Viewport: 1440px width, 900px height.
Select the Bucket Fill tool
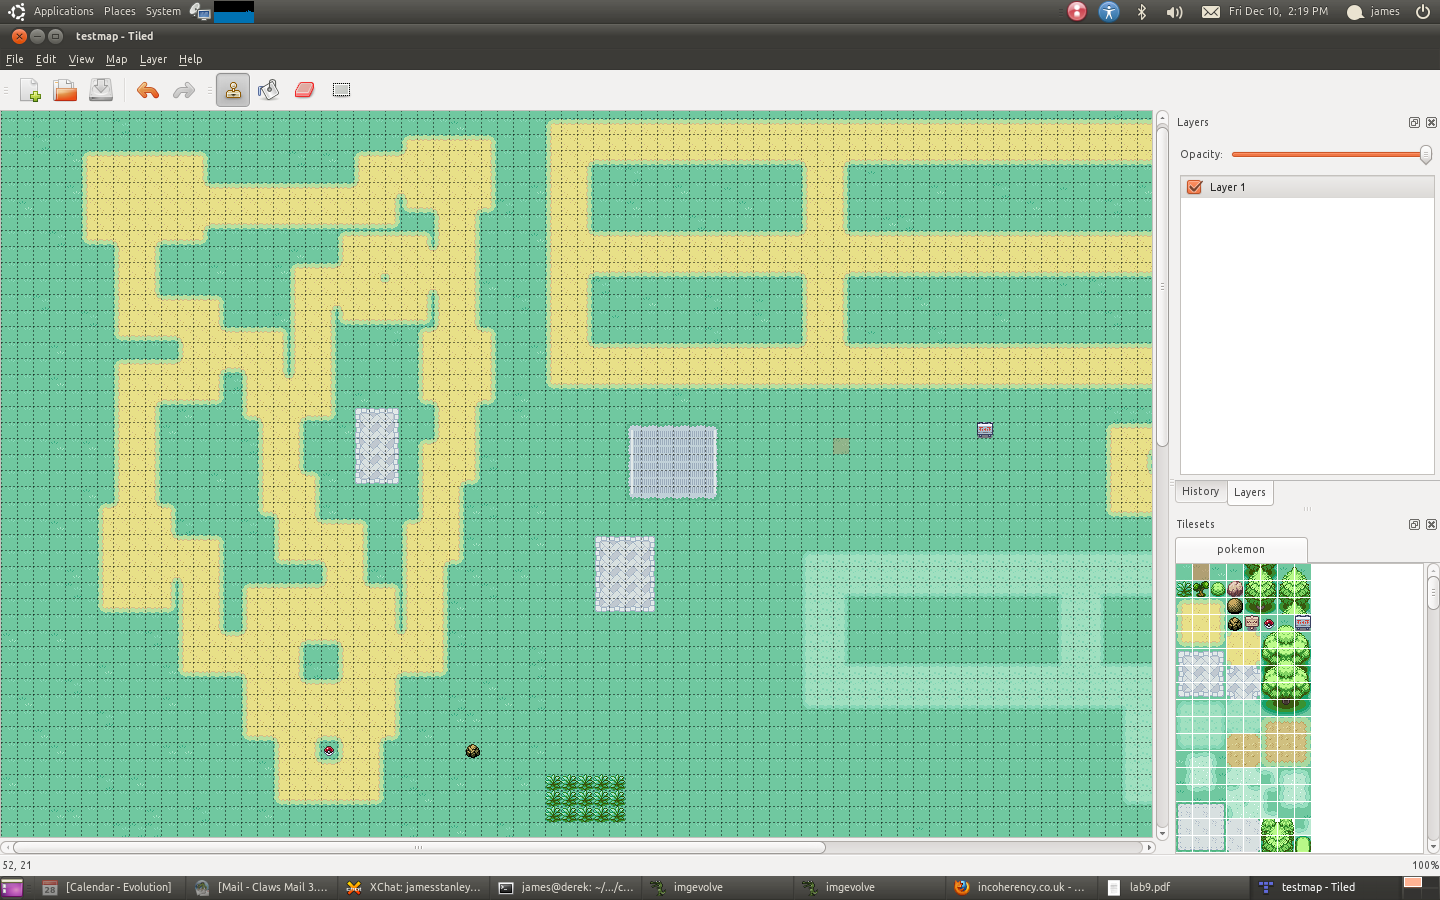[x=268, y=90]
